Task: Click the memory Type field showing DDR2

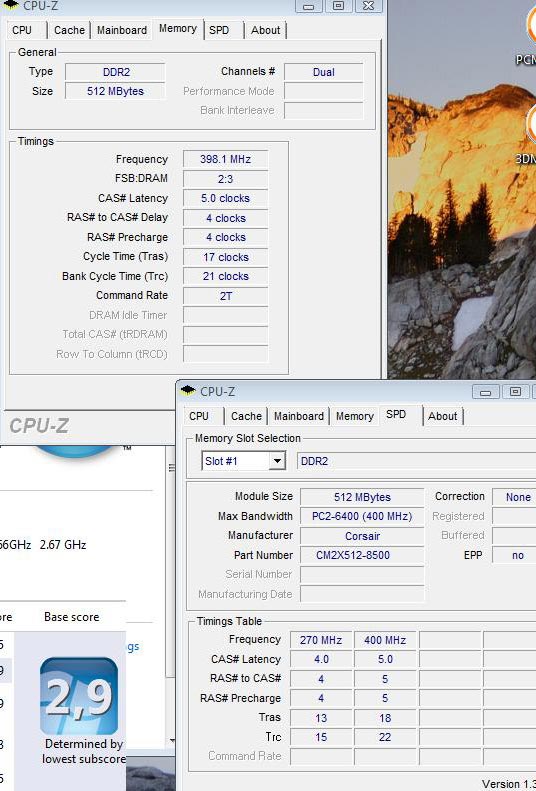Action: pyautogui.click(x=115, y=72)
